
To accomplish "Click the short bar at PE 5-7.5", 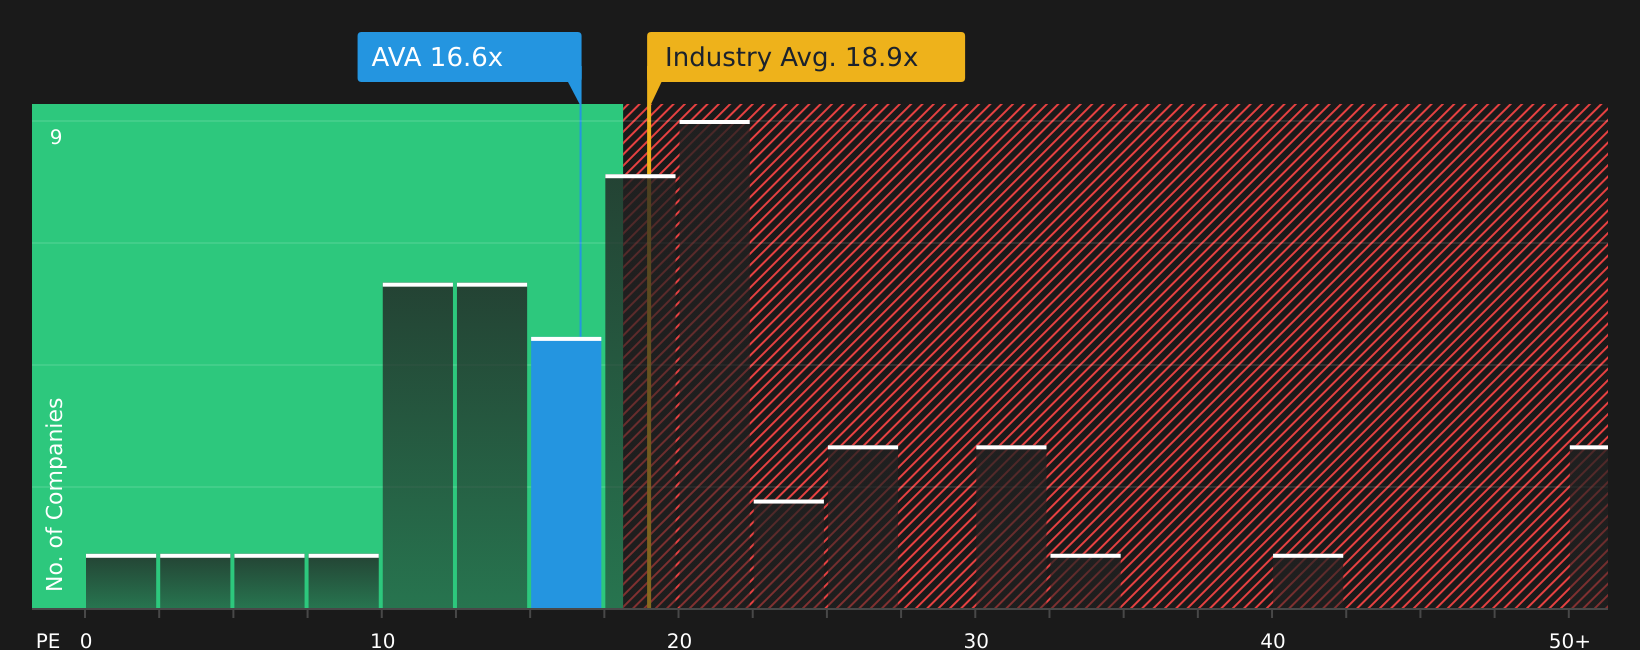I will pos(269,581).
